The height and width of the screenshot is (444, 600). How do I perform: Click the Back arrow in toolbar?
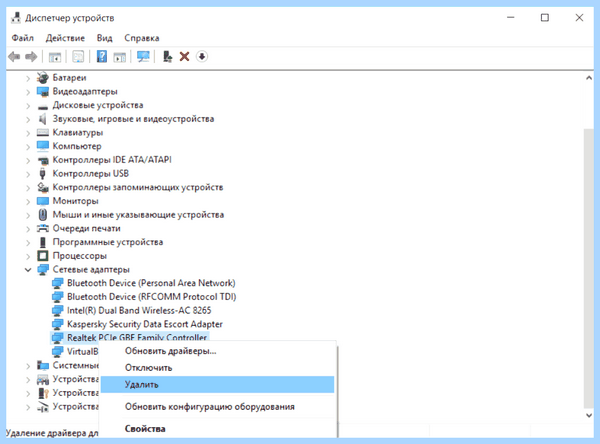pyautogui.click(x=14, y=57)
